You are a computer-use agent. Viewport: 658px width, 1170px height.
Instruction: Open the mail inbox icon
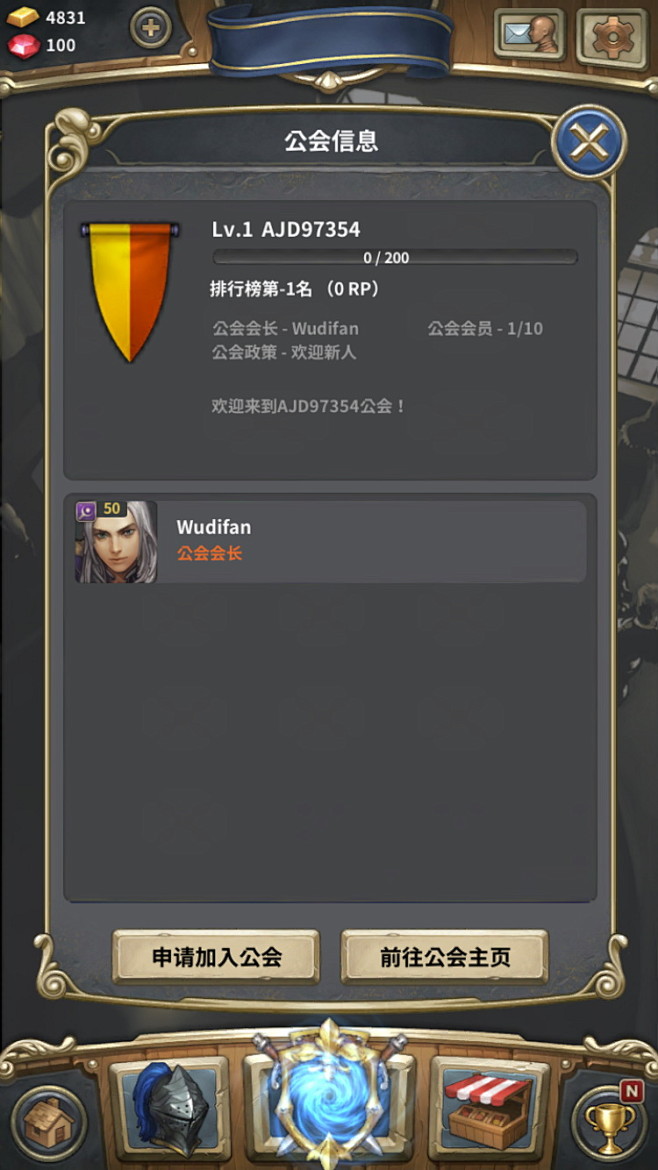(529, 35)
